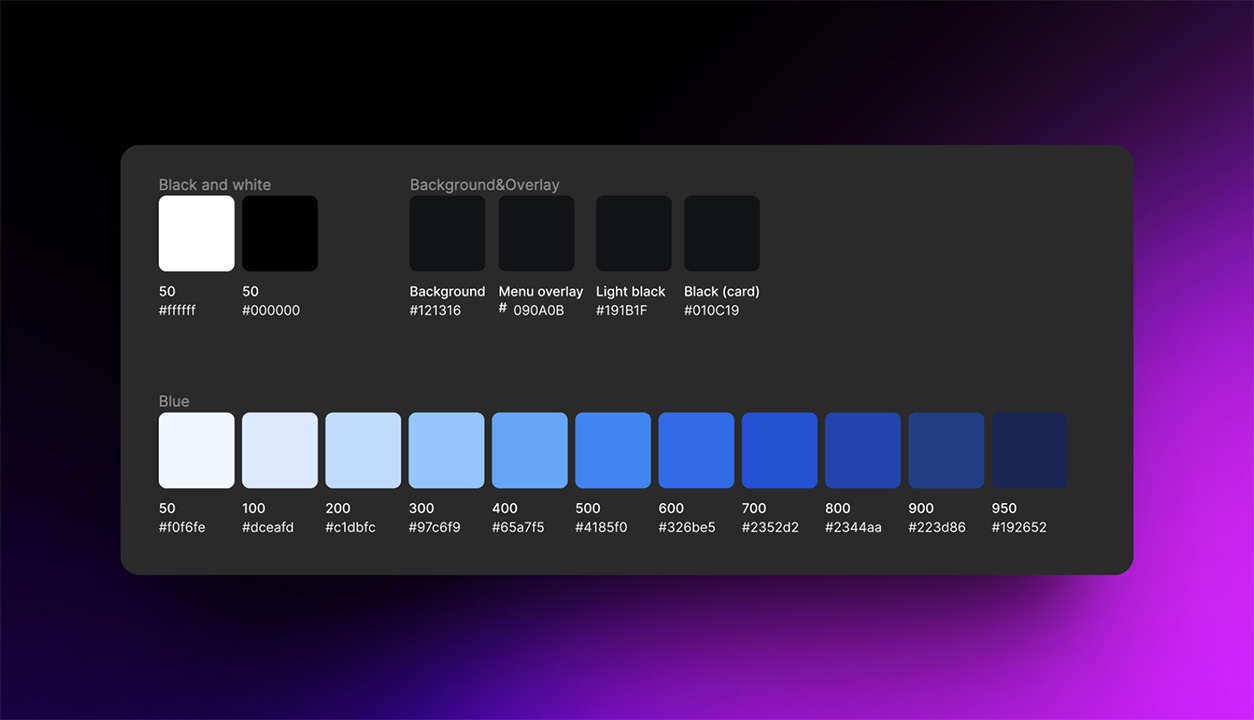Click the Blue 300 #97c6f9 swatch
1254x720 pixels.
point(446,450)
